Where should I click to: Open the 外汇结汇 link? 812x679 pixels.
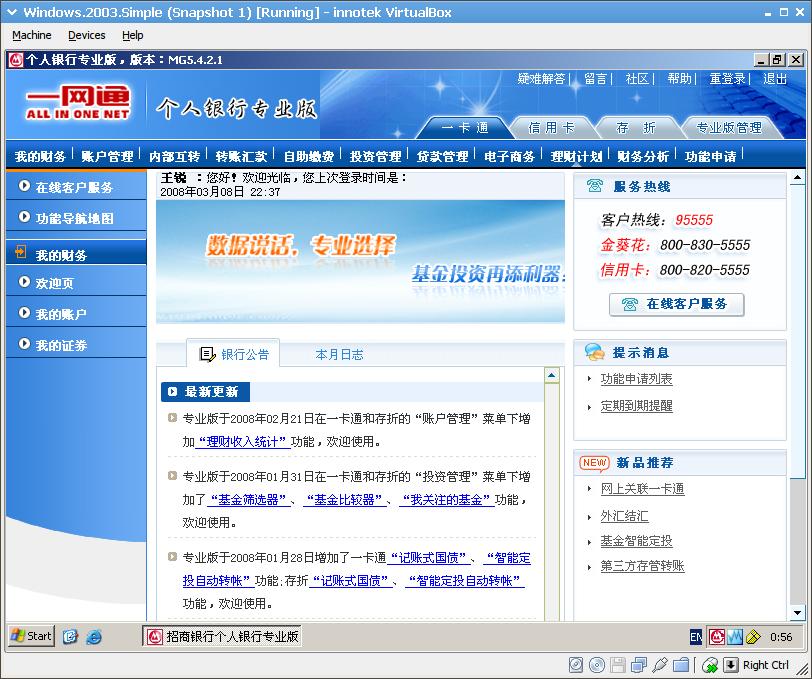[624, 516]
